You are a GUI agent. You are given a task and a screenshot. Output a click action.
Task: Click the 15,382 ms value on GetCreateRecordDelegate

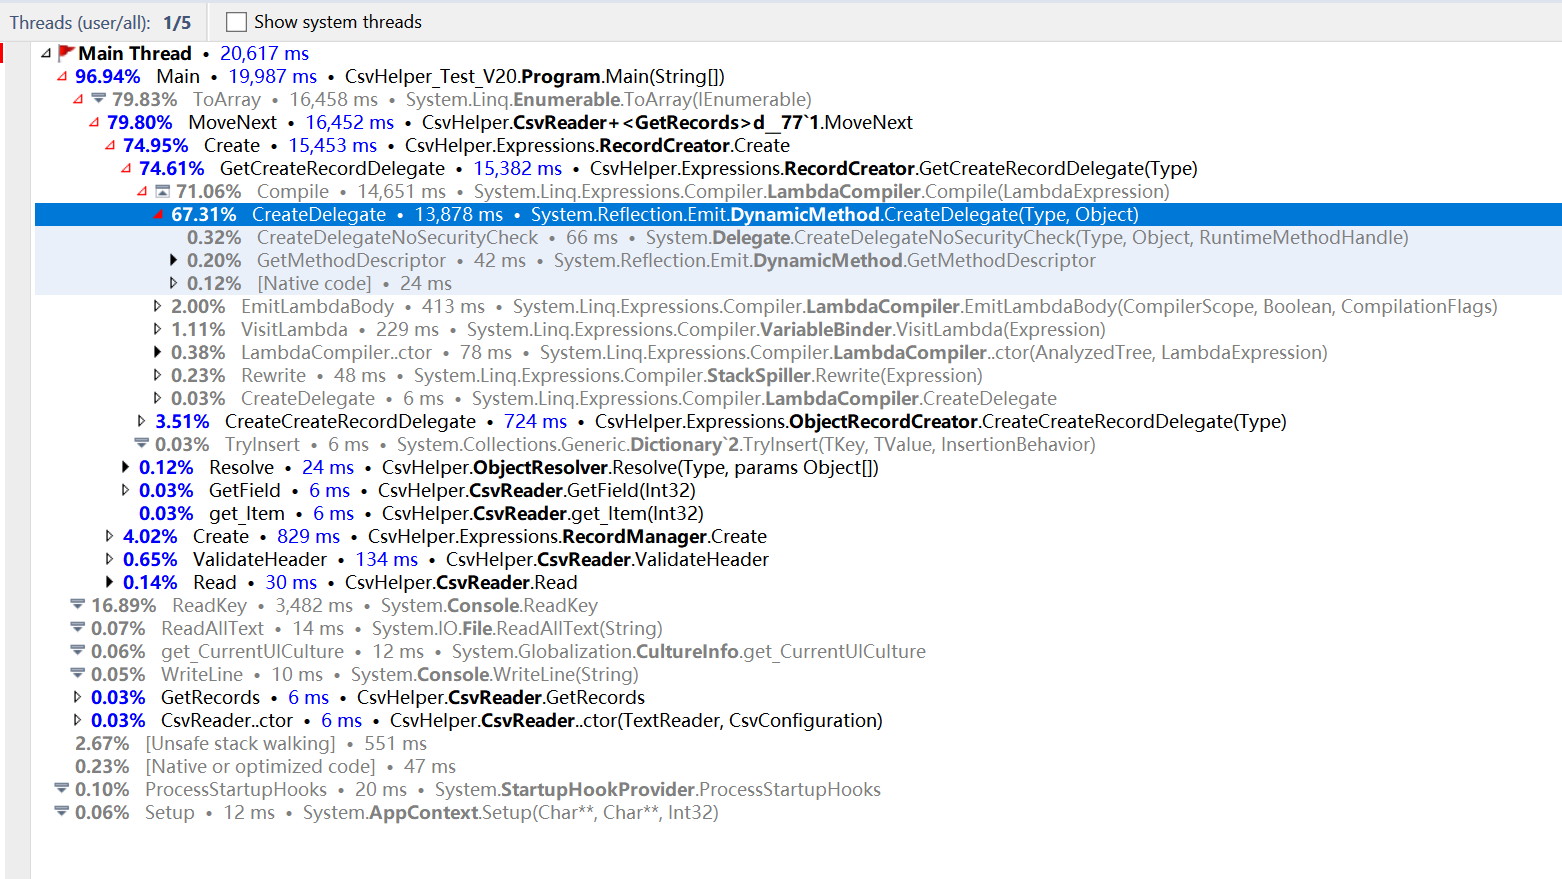(518, 168)
